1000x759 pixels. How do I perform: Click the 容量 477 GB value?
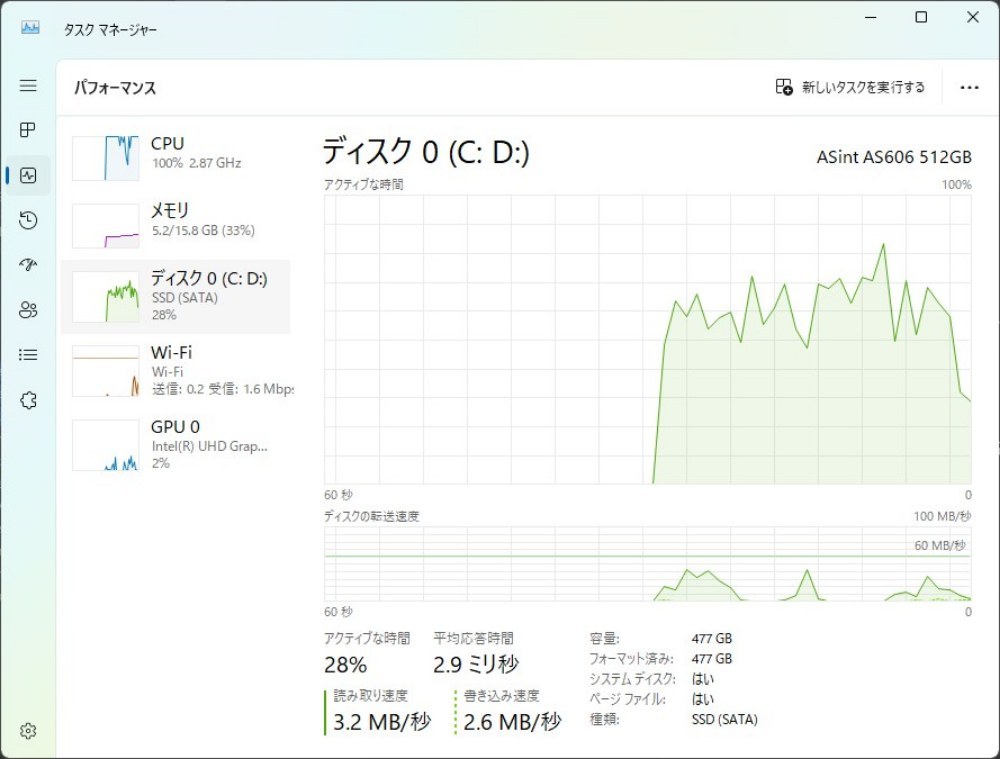(x=712, y=638)
